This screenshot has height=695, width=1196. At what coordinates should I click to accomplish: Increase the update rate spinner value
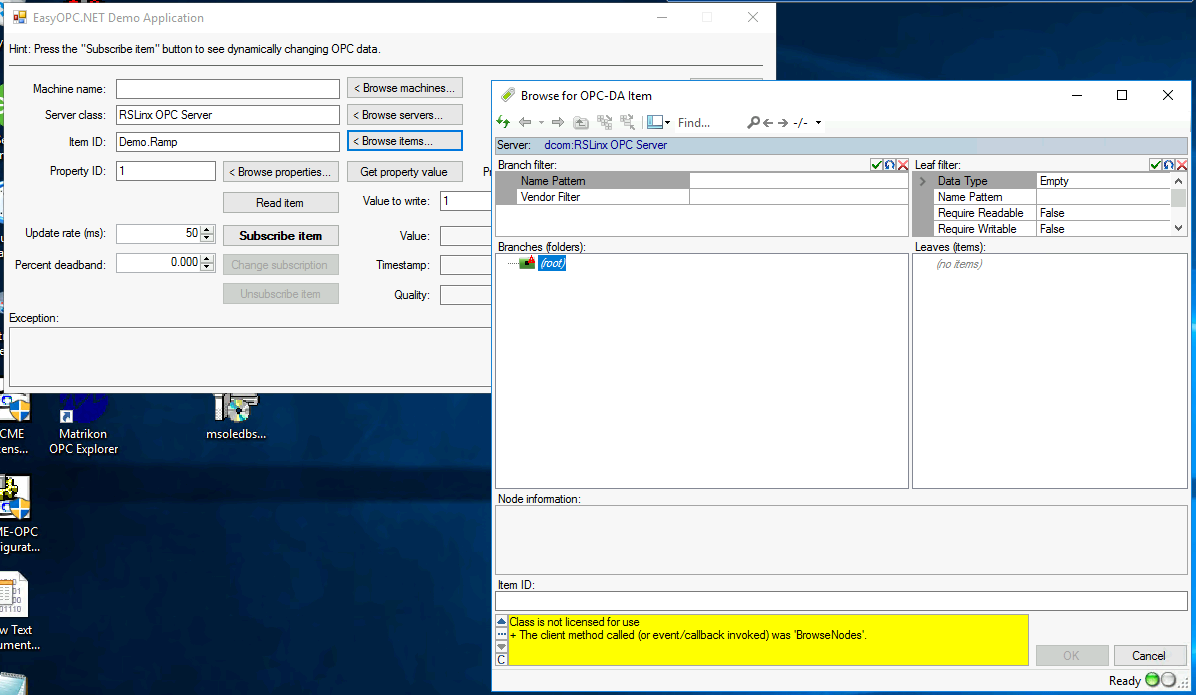pyautogui.click(x=208, y=229)
